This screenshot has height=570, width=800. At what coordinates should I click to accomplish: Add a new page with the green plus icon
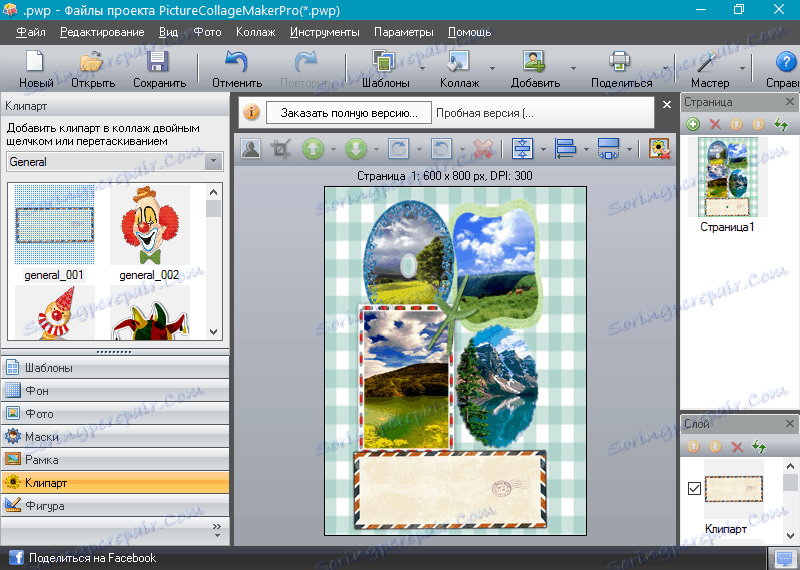(693, 124)
